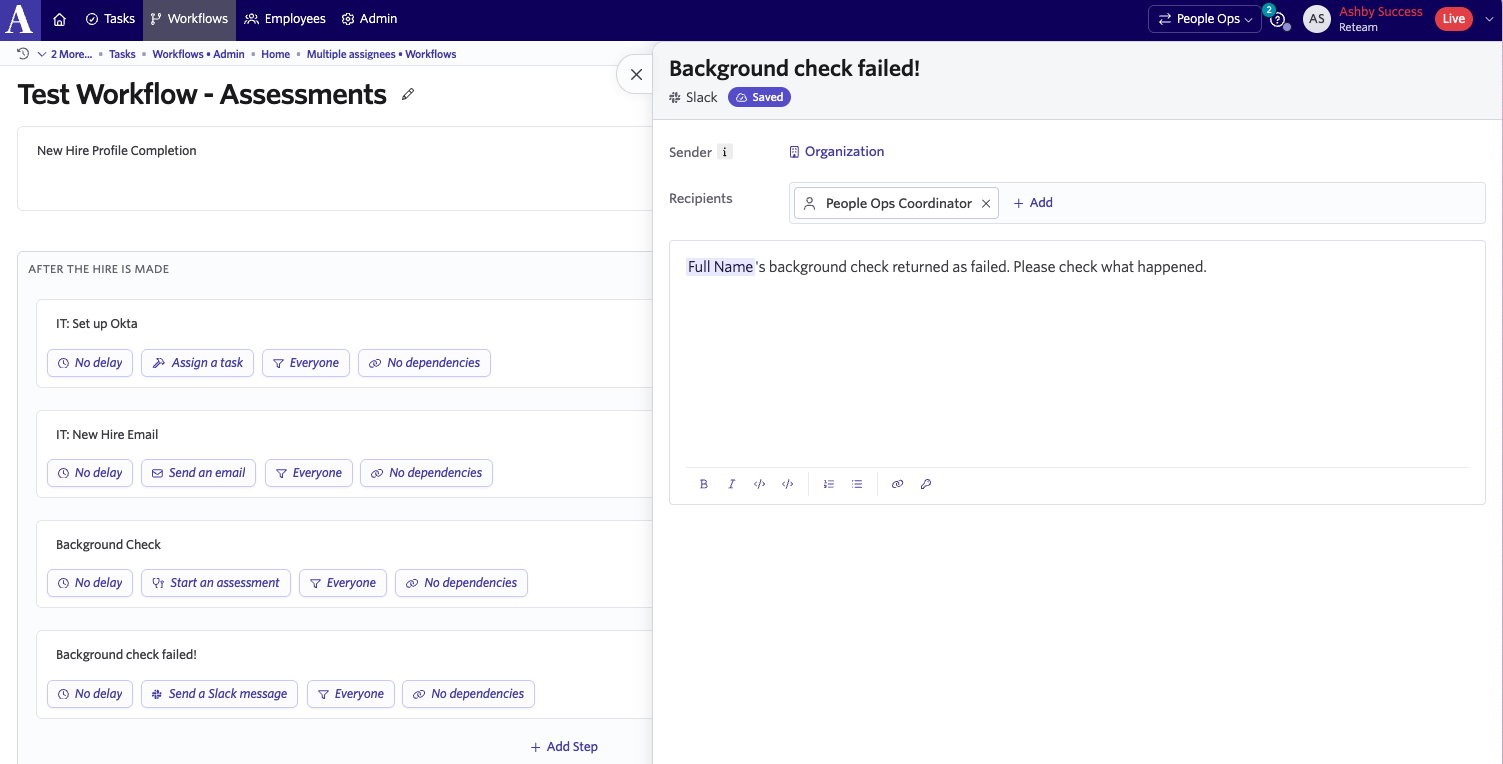The width and height of the screenshot is (1503, 764).
Task: Open dependencies for Background Check step
Action: point(461,583)
